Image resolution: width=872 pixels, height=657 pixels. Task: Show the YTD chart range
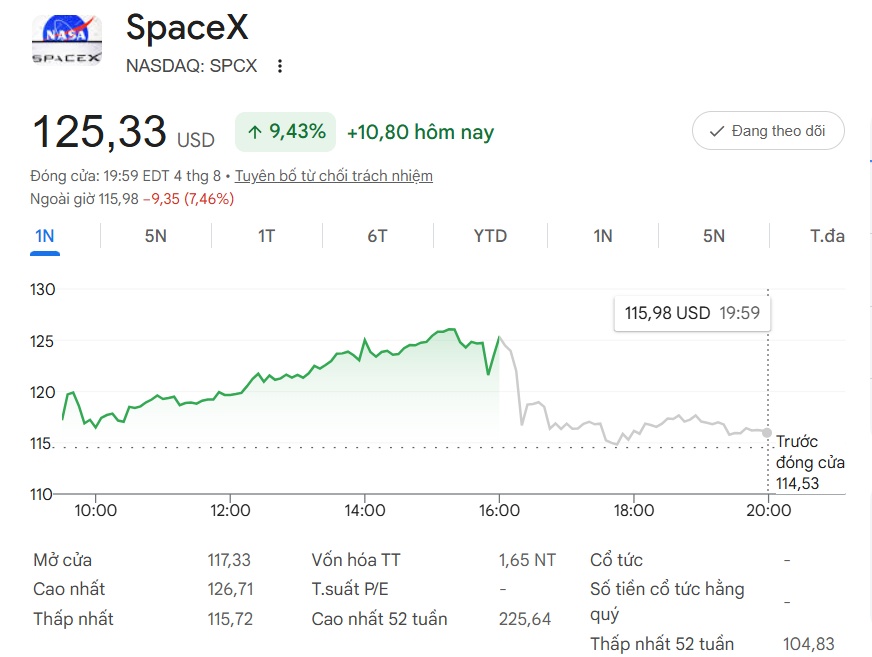(x=490, y=236)
